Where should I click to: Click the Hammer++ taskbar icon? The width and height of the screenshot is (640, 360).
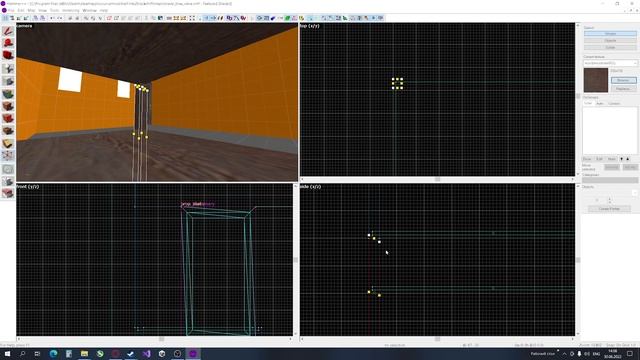193,354
